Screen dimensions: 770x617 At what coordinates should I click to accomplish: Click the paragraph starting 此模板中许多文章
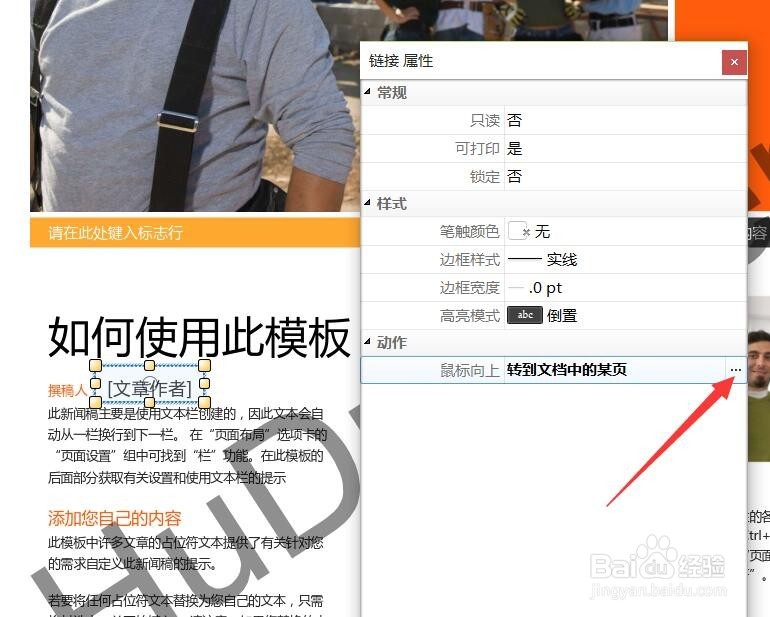[x=186, y=553]
